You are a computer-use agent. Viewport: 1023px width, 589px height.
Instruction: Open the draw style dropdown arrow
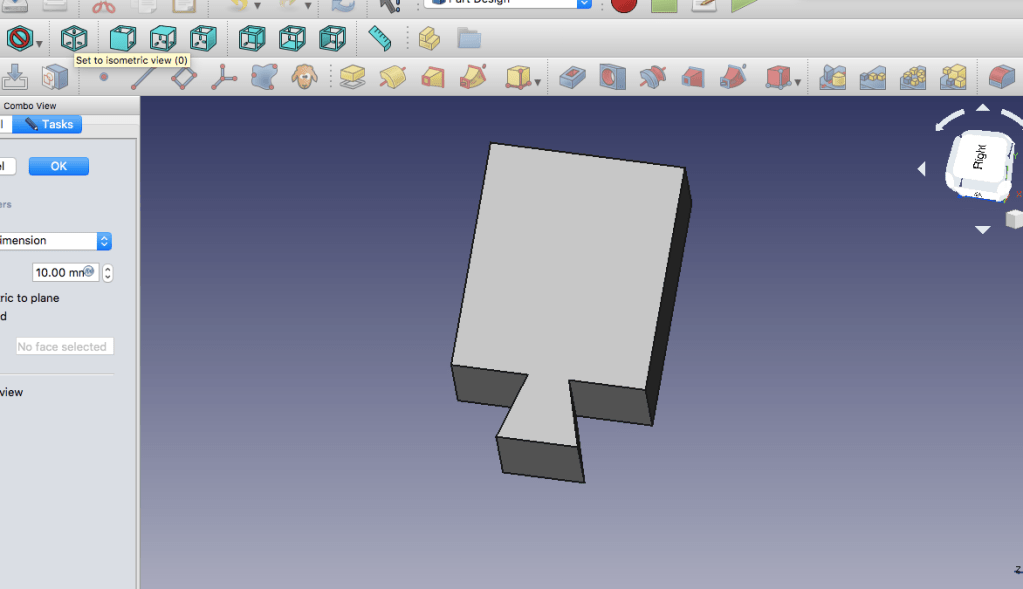pos(40,43)
